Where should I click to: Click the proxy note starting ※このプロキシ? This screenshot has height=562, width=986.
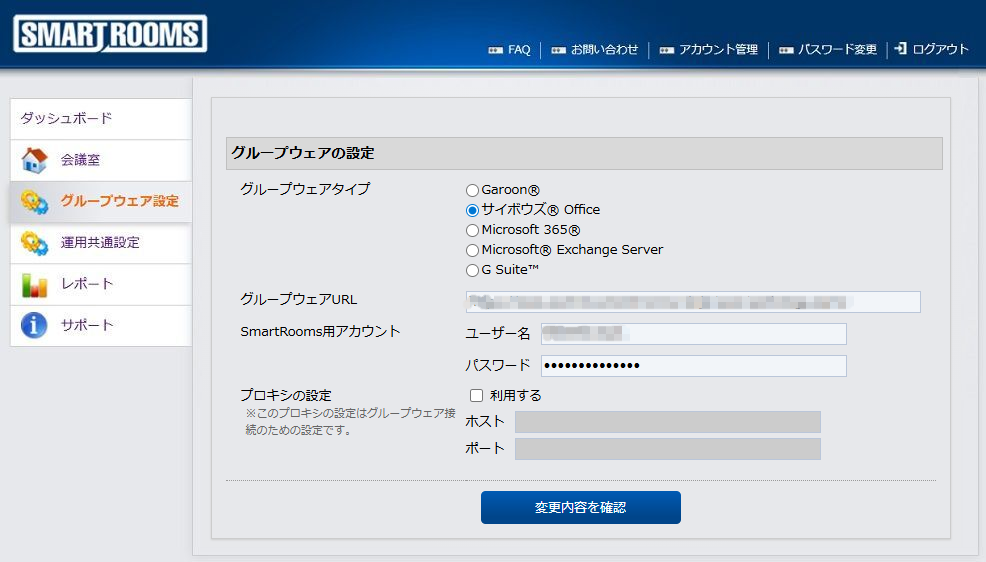tap(350, 422)
